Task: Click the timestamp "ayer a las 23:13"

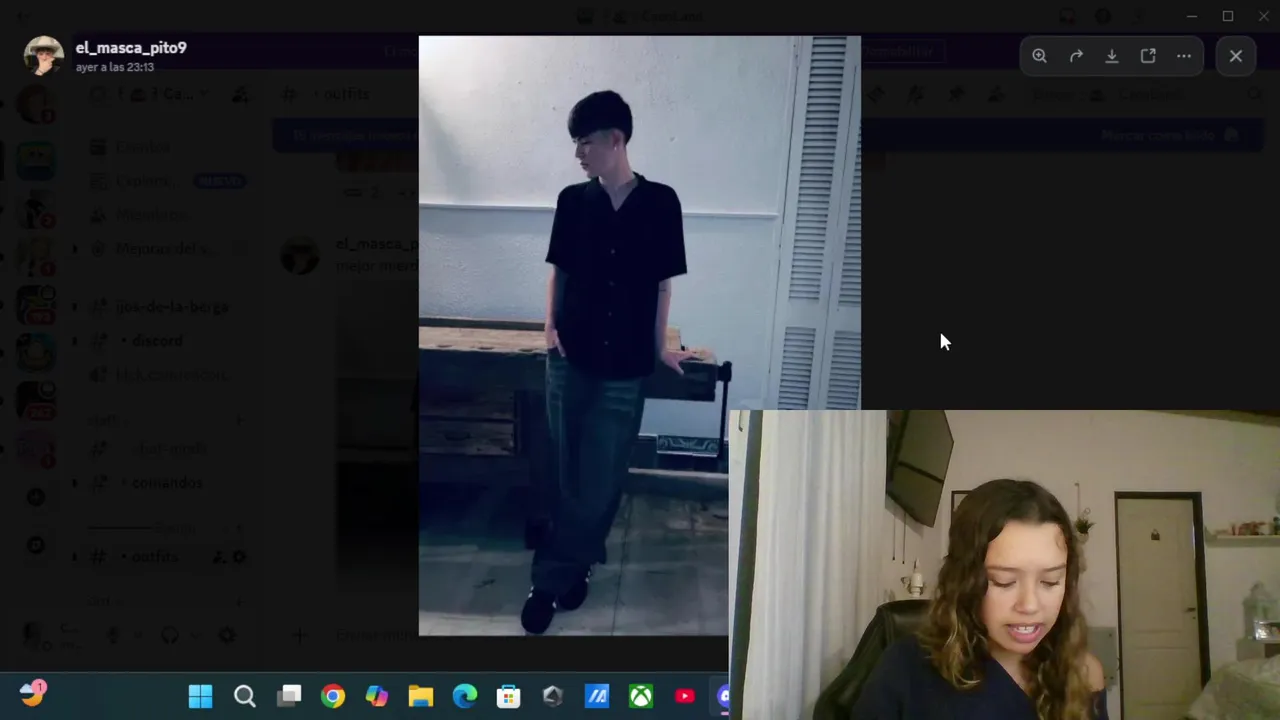Action: coord(115,67)
